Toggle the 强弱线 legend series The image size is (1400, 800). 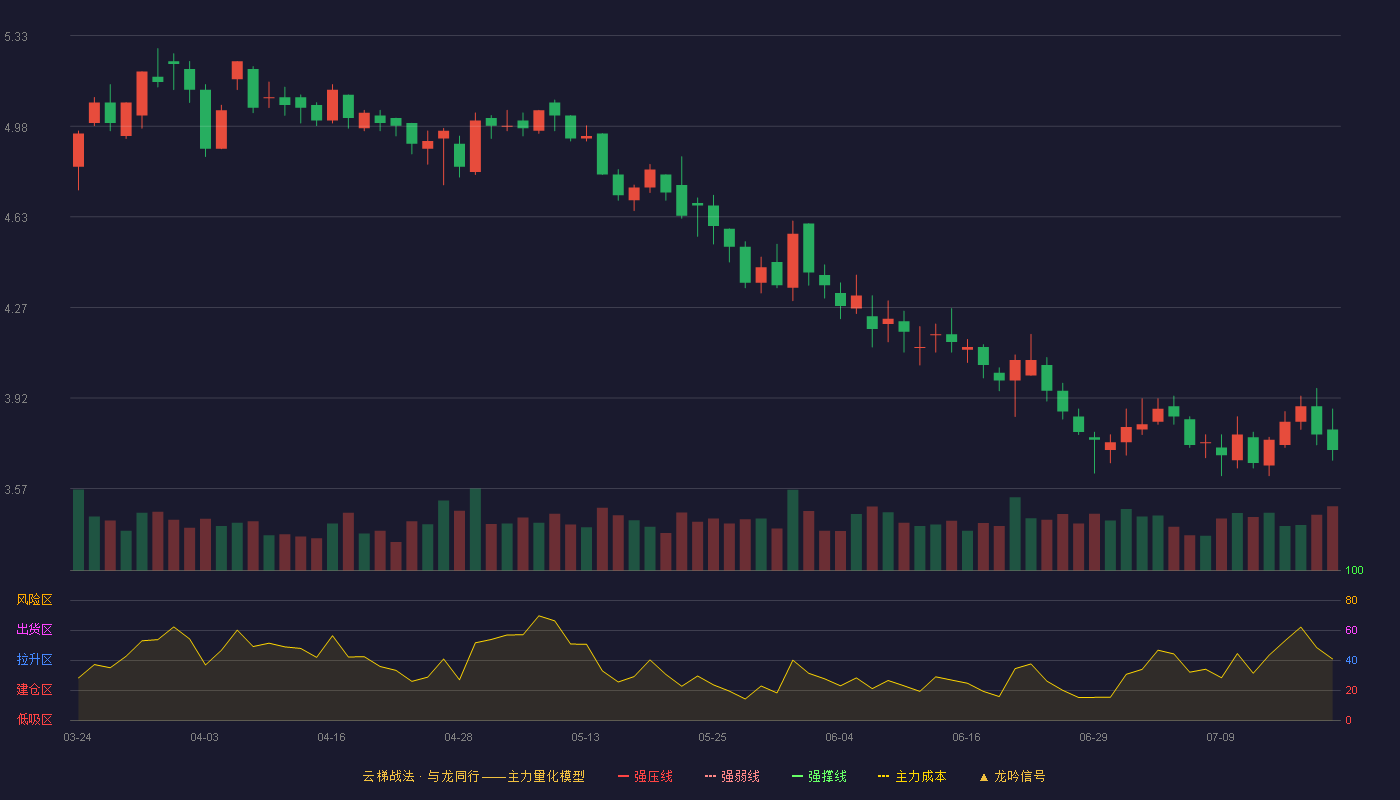tap(732, 776)
